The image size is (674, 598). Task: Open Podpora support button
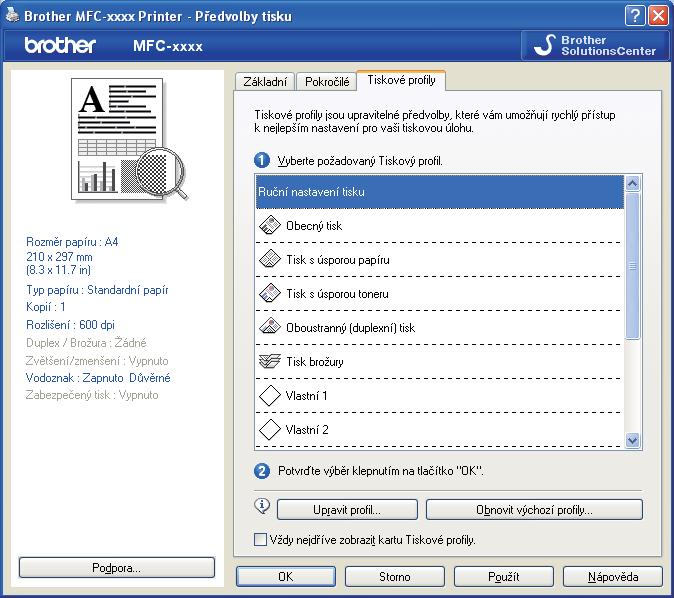pyautogui.click(x=116, y=567)
